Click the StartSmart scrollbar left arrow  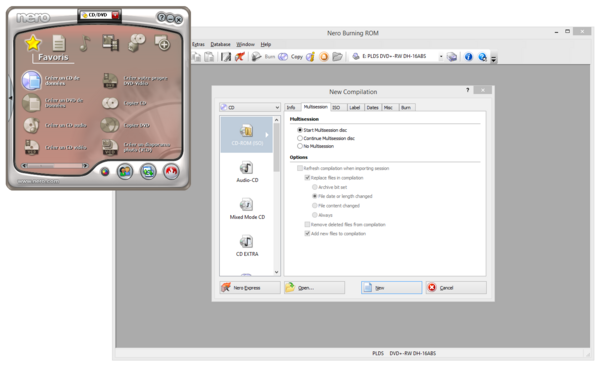(x=24, y=166)
